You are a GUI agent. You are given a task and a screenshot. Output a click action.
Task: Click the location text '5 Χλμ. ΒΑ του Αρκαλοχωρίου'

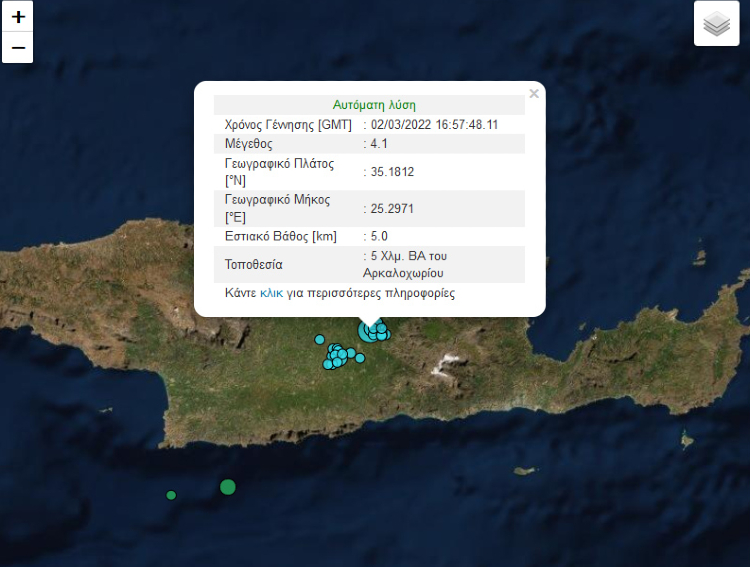tap(405, 265)
